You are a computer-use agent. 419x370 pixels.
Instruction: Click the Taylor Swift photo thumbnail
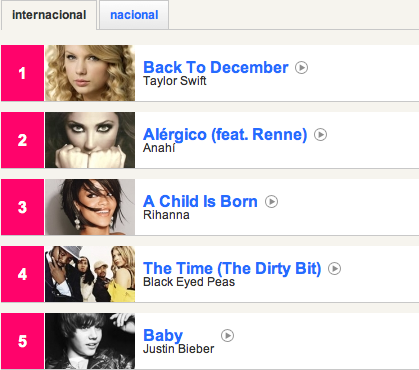point(90,73)
